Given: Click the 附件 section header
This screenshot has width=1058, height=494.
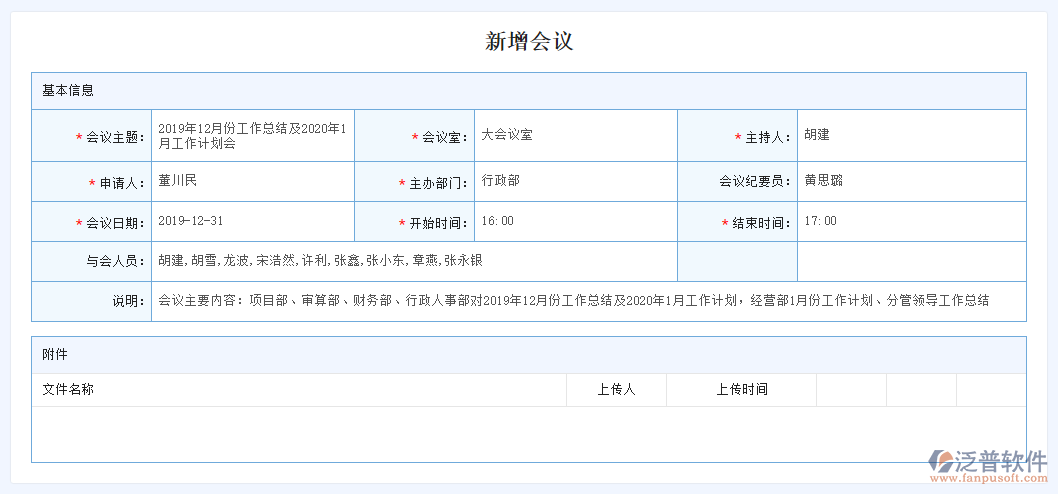Looking at the screenshot, I should tap(55, 354).
